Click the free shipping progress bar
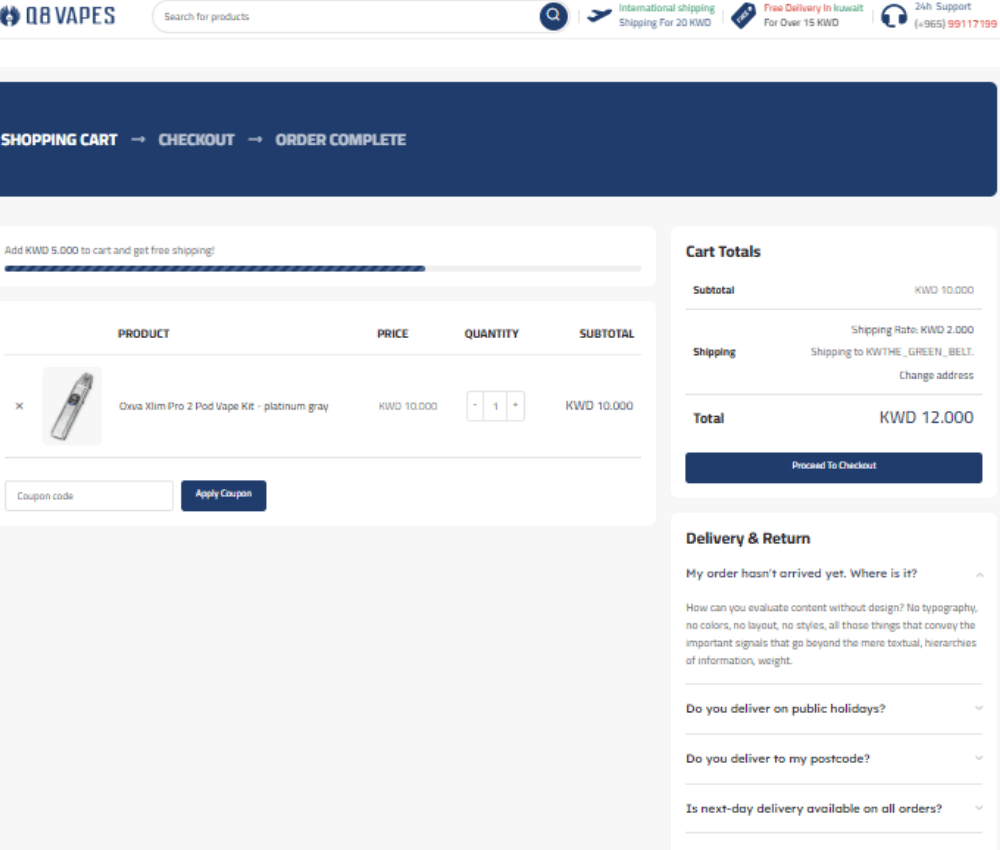1000x850 pixels. 323,268
